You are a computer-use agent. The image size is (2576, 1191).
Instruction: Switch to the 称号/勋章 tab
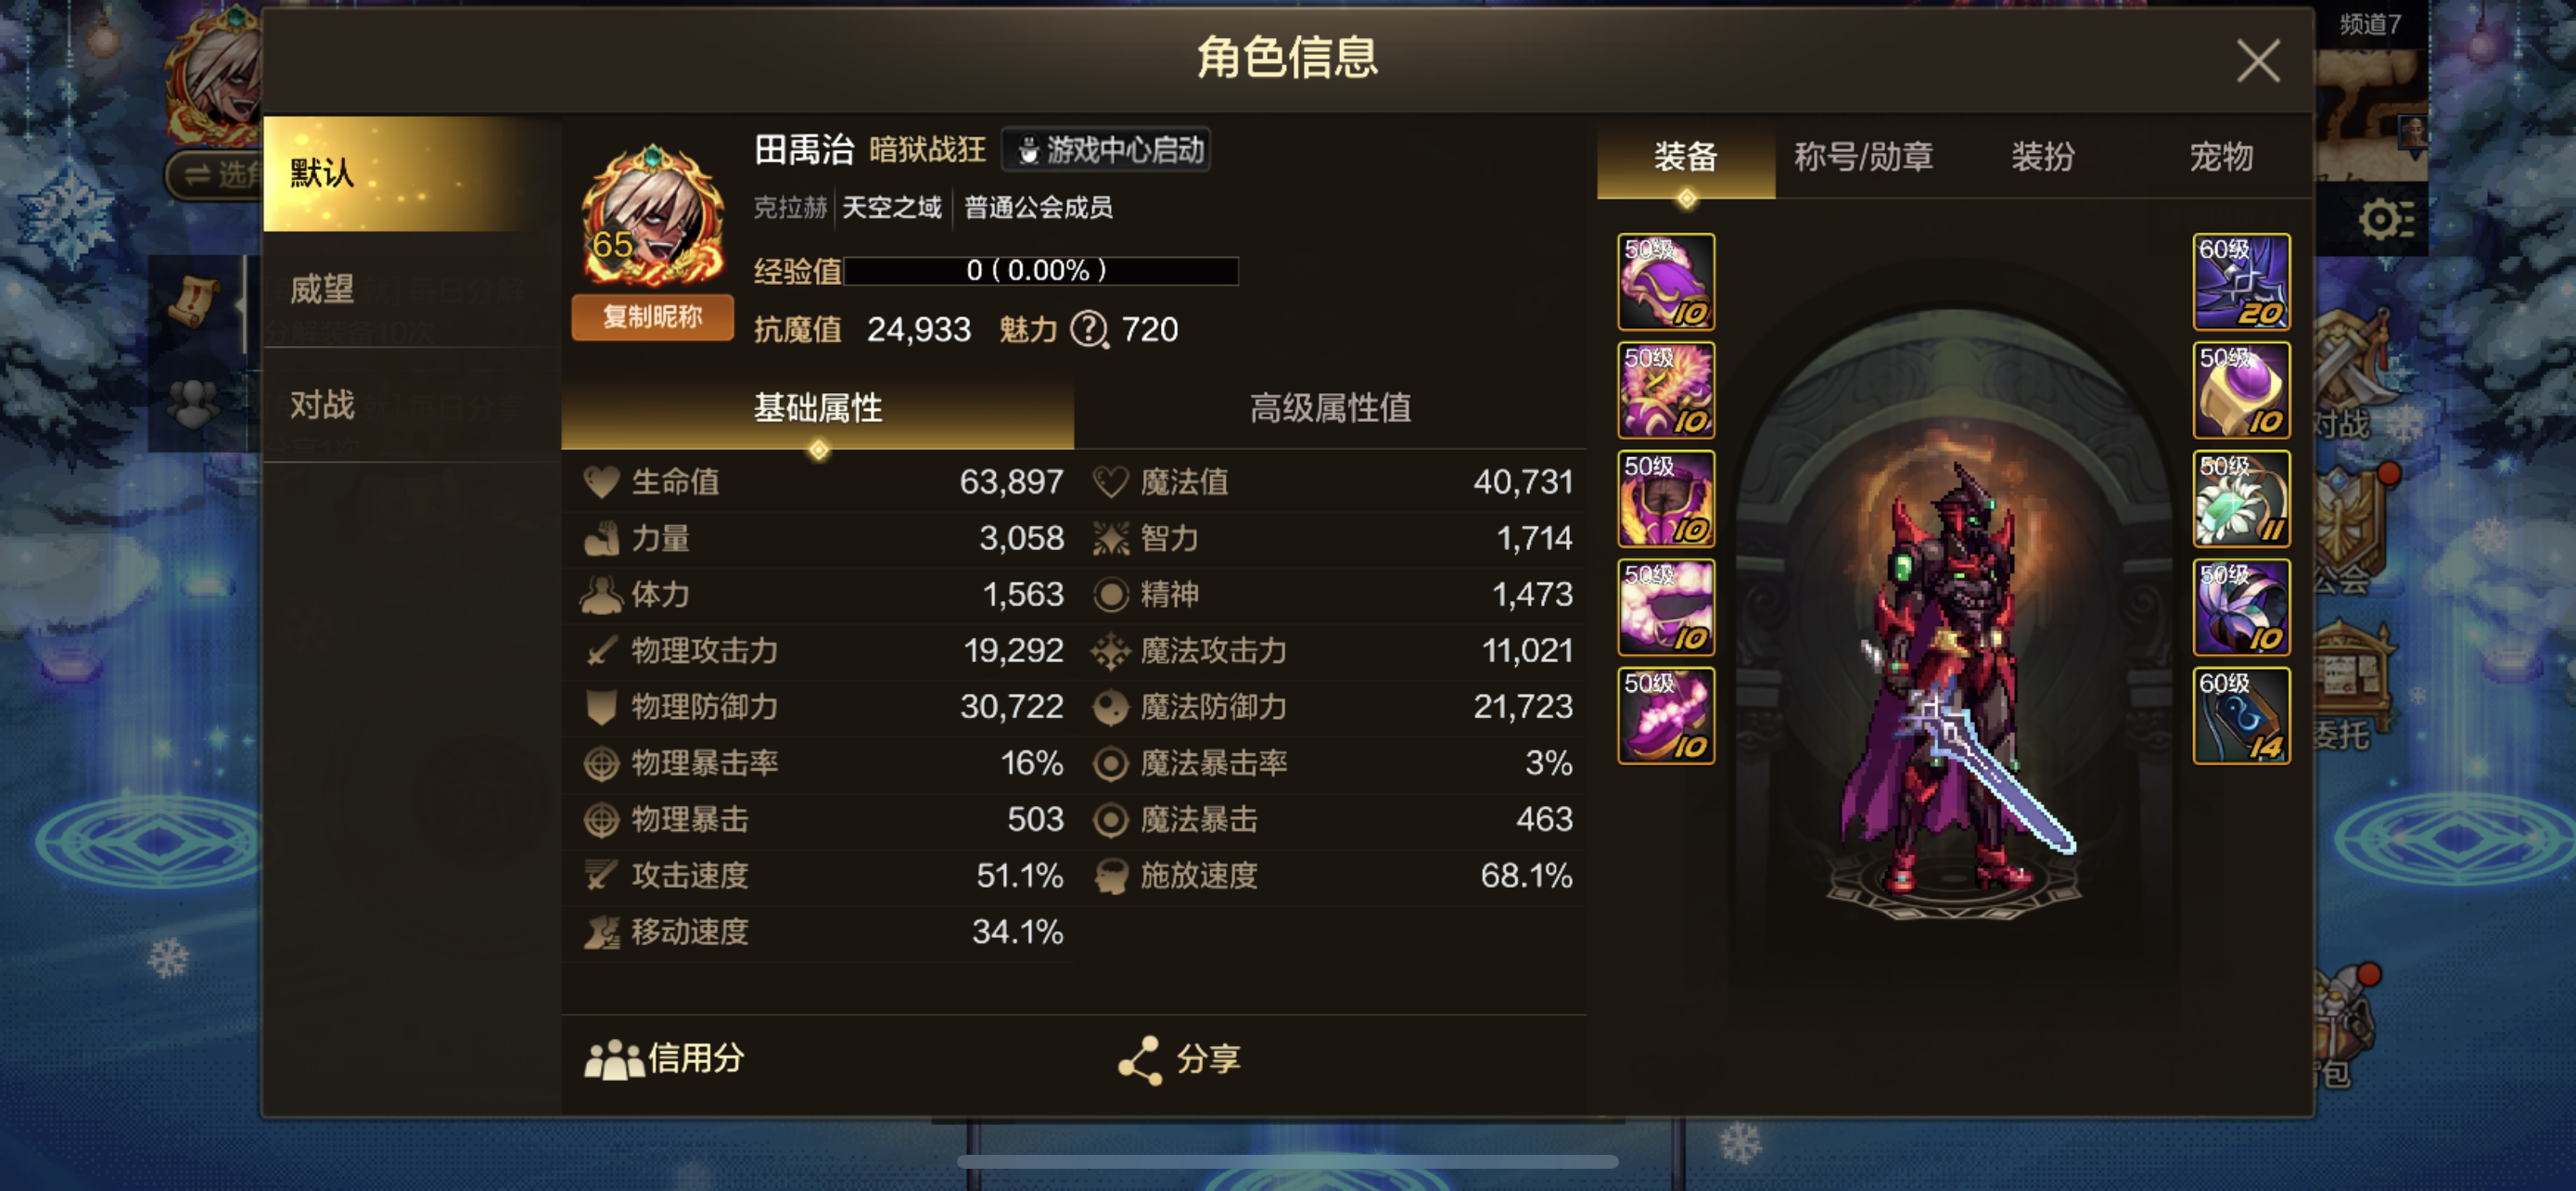coord(1863,157)
